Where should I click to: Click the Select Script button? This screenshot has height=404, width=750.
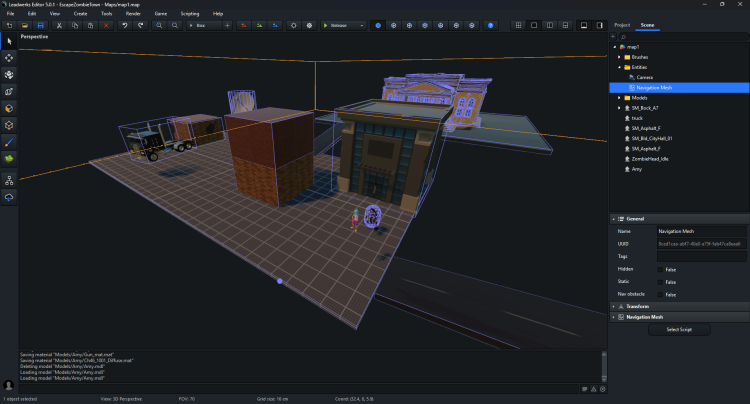tap(679, 329)
